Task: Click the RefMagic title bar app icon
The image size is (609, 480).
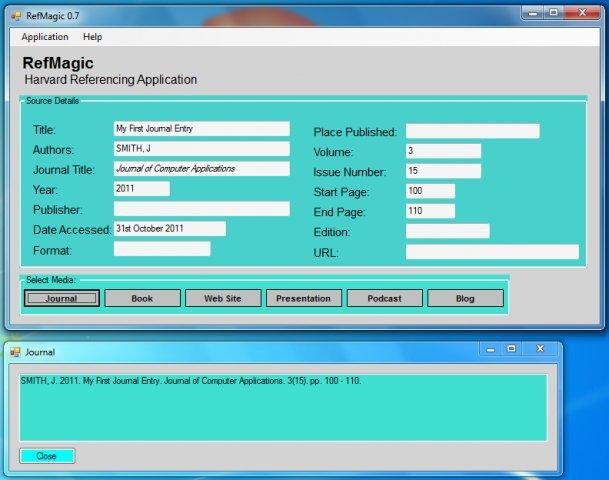Action: [x=16, y=16]
